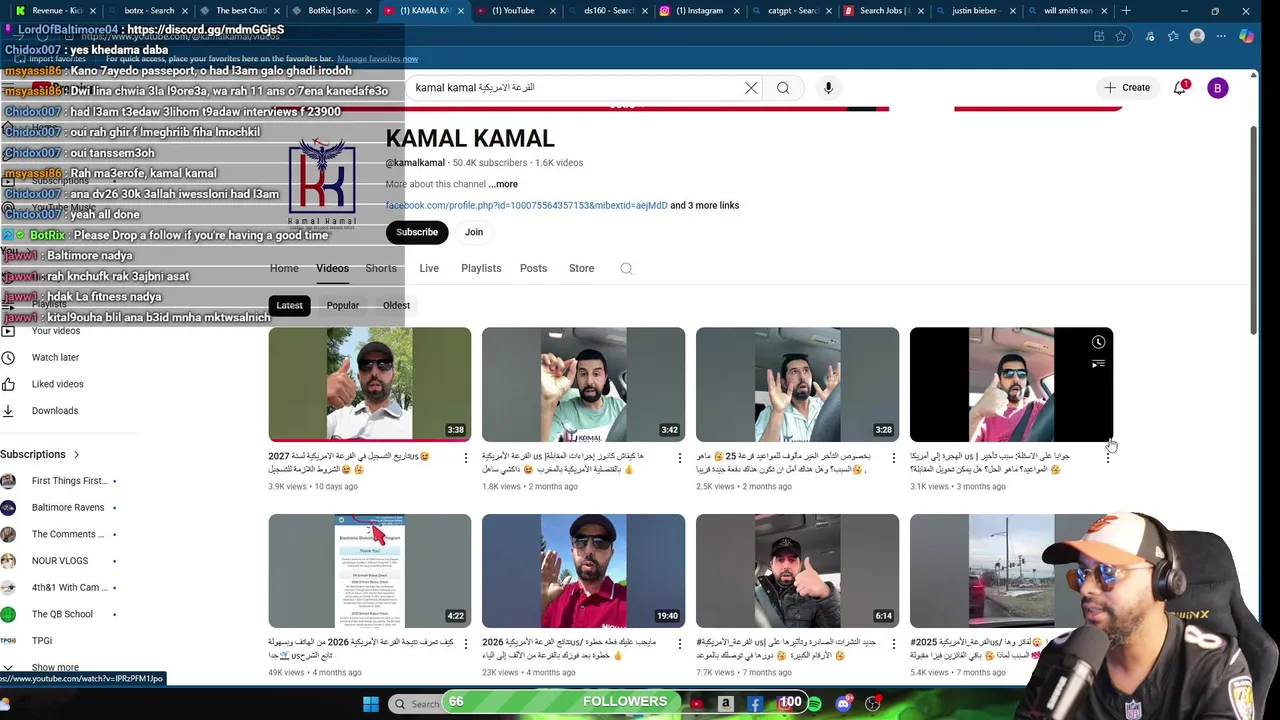This screenshot has width=1280, height=720.
Task: Select the Latest sort chip
Action: pos(289,305)
